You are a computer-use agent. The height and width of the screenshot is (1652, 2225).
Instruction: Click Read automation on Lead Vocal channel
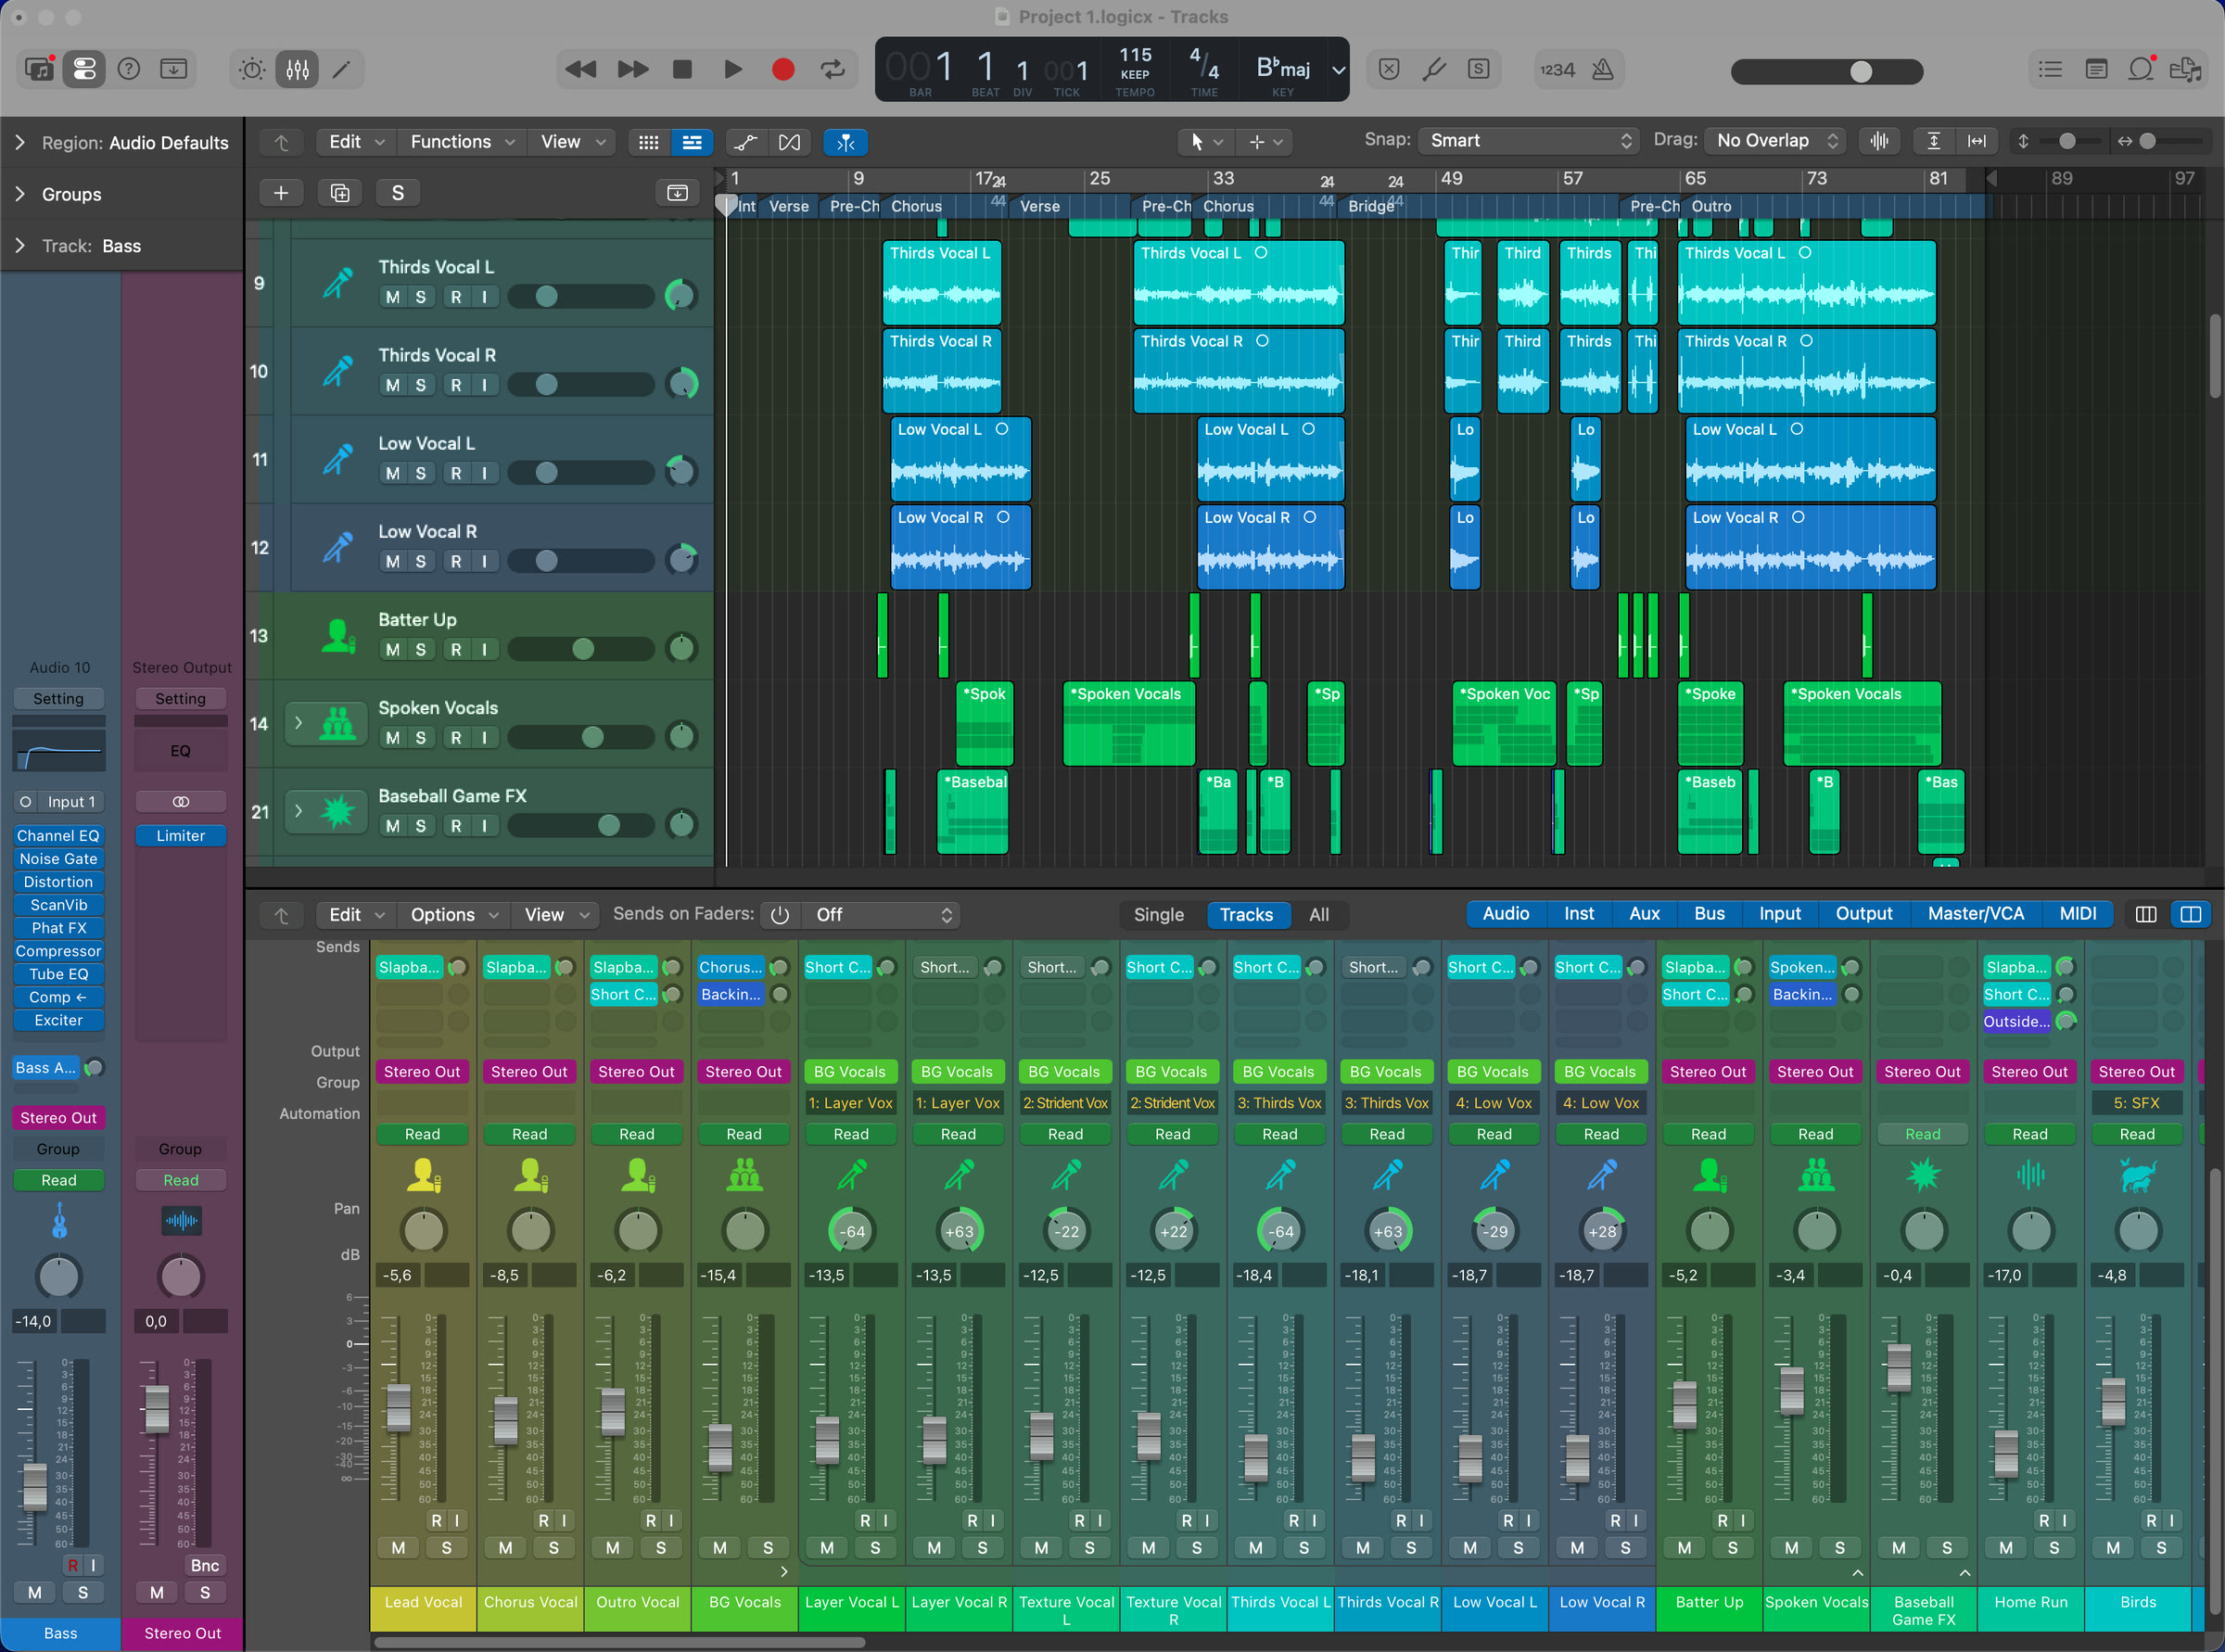(x=422, y=1133)
